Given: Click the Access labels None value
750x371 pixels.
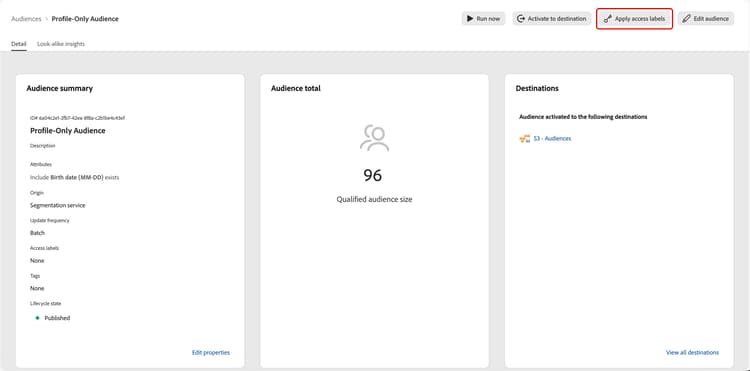Looking at the screenshot, I should (37, 261).
